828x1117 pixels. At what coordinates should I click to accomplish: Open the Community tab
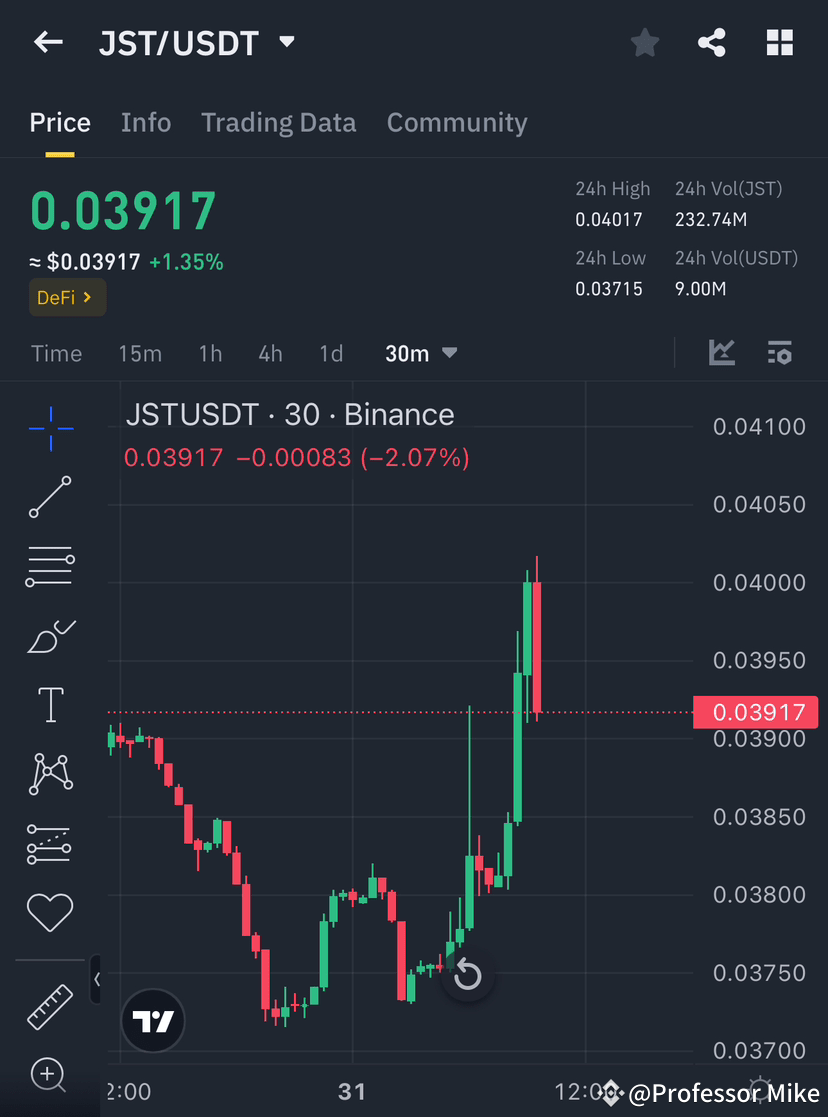(x=457, y=122)
